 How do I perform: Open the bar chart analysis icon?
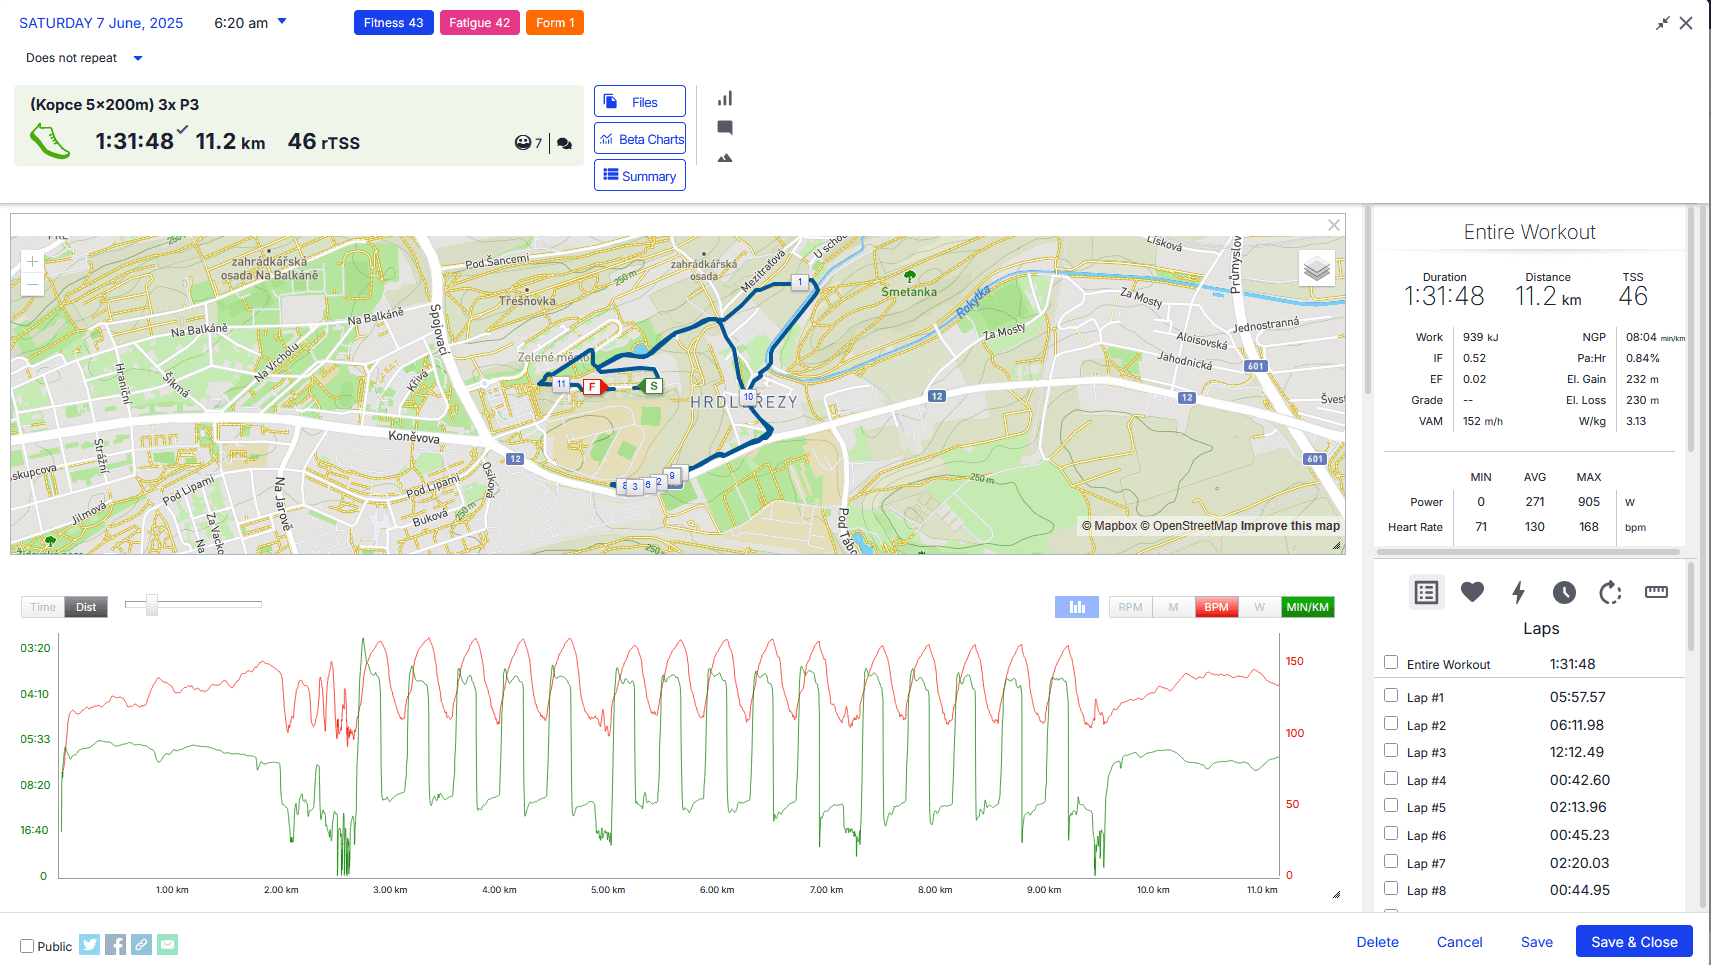pyautogui.click(x=725, y=98)
